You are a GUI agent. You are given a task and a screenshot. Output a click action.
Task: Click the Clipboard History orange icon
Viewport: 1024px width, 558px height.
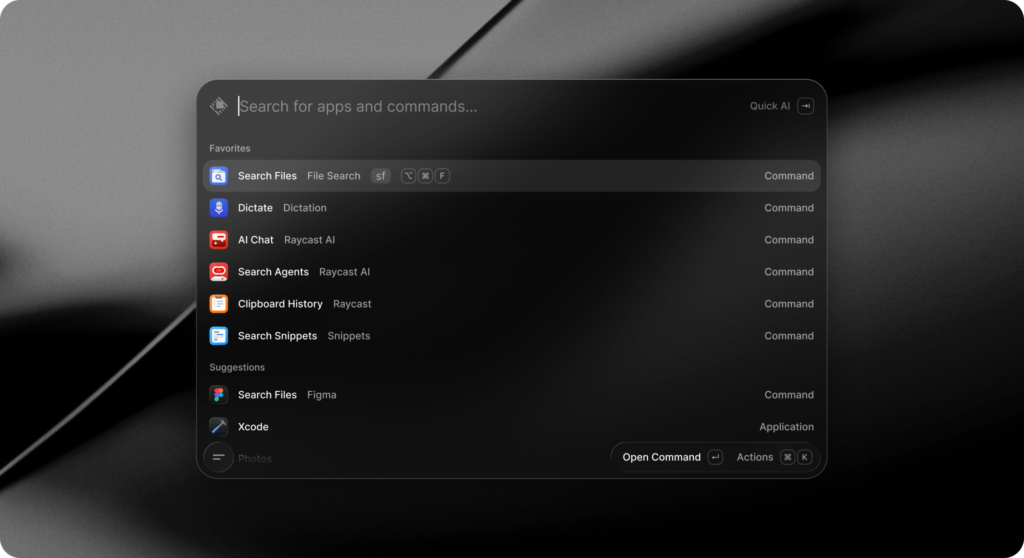coord(219,304)
